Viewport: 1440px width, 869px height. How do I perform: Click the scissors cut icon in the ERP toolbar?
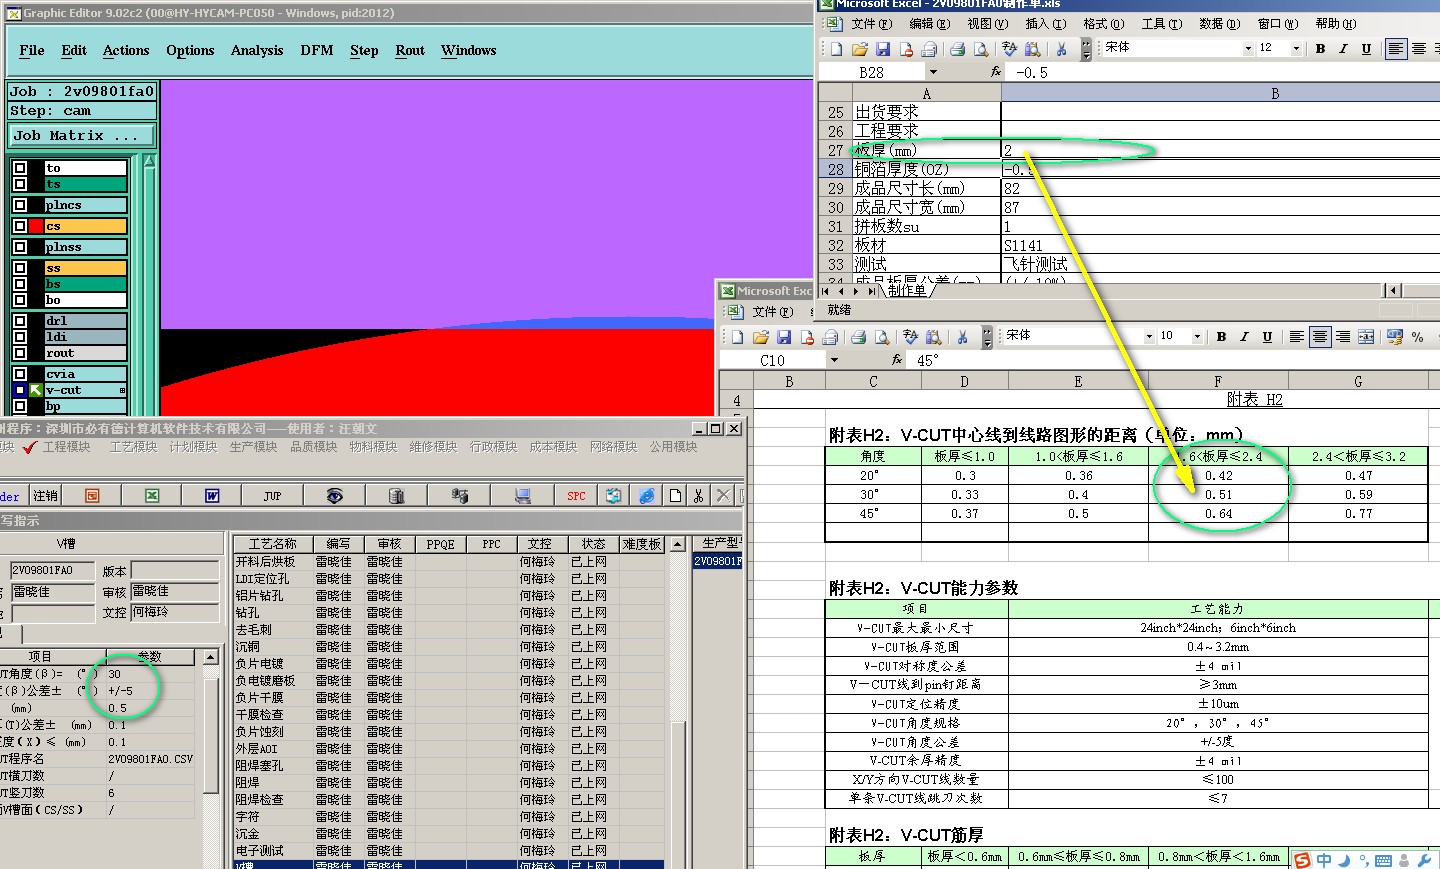[x=698, y=496]
